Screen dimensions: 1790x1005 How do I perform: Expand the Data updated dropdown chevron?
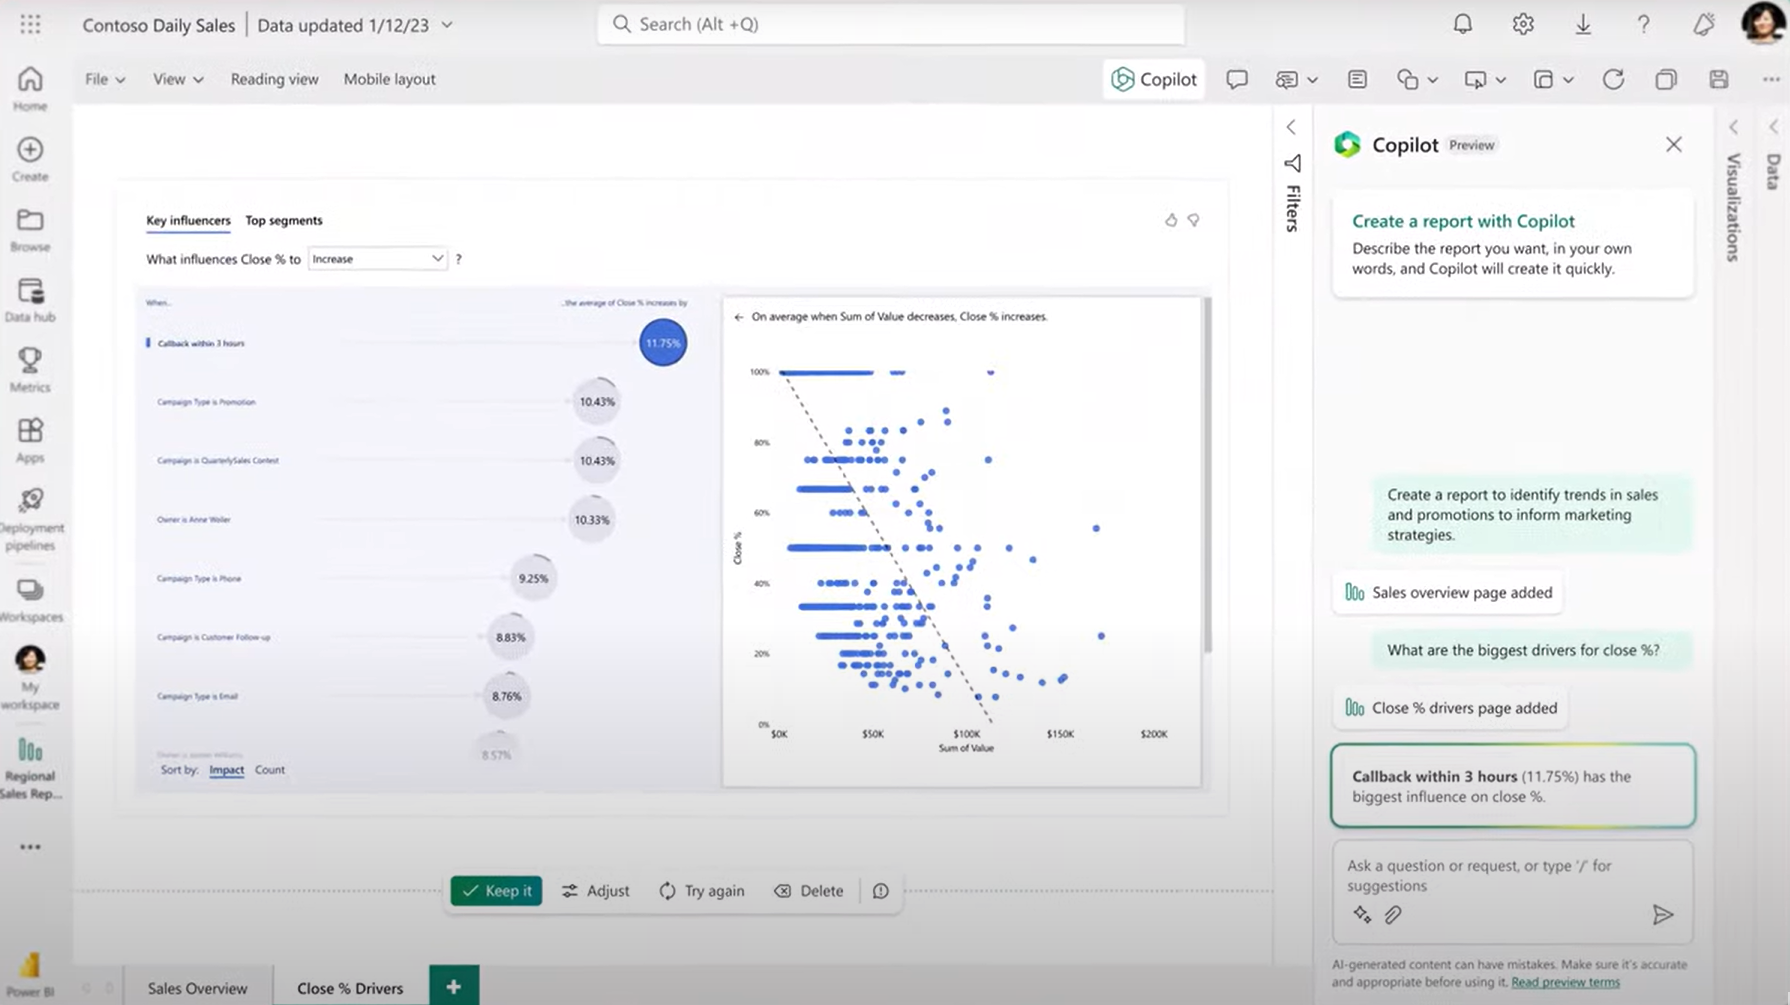click(447, 25)
